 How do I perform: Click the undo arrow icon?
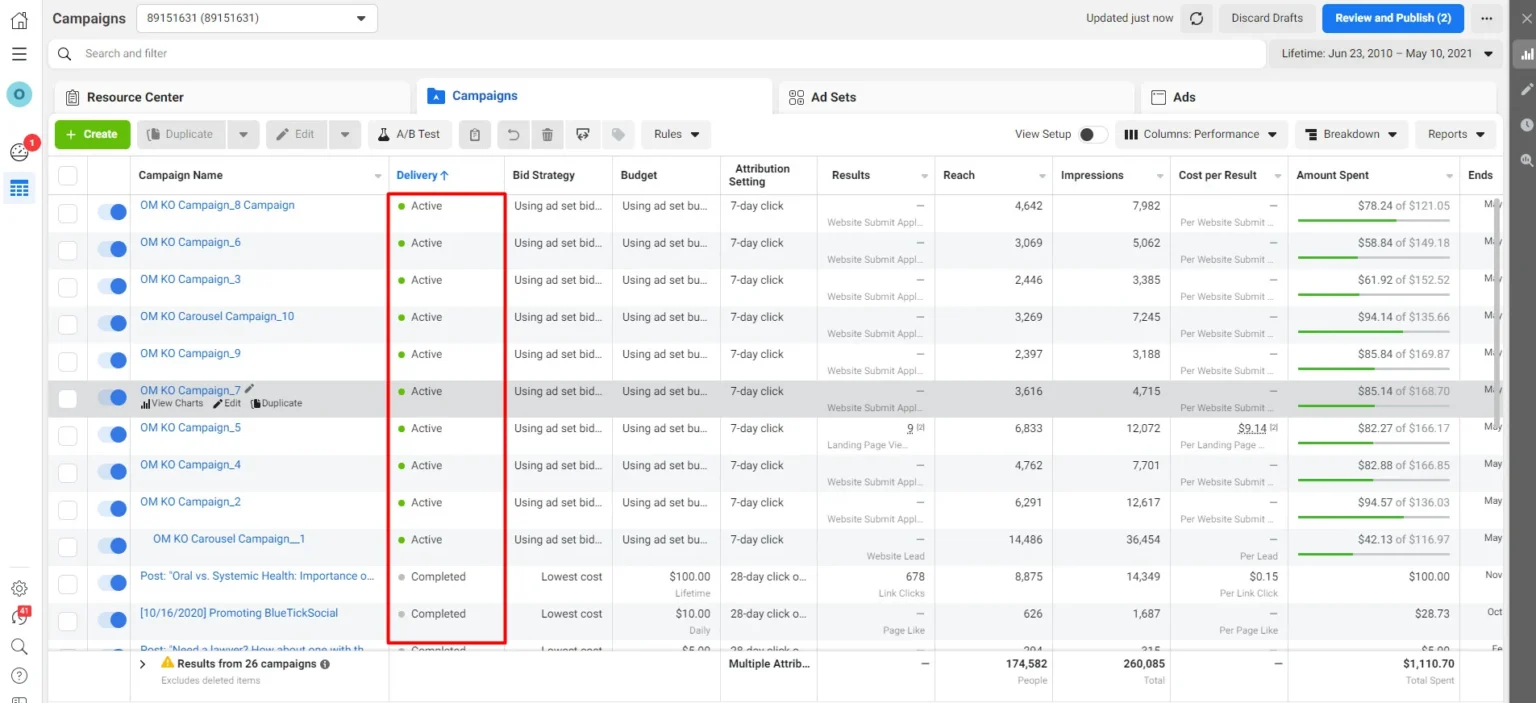pyautogui.click(x=513, y=134)
